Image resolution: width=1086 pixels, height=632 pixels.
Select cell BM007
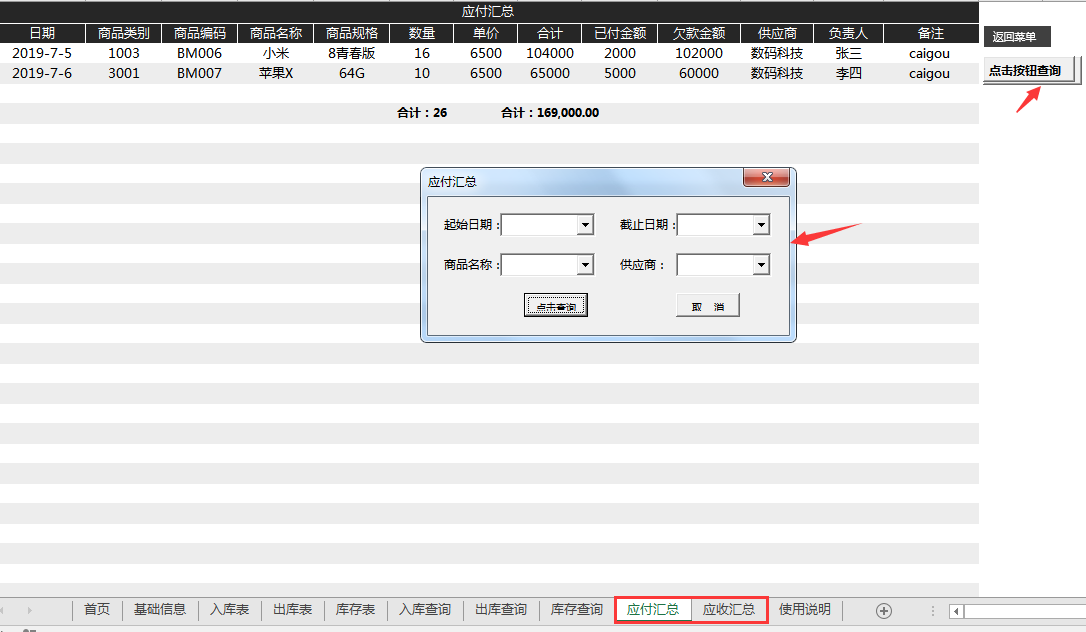click(199, 73)
